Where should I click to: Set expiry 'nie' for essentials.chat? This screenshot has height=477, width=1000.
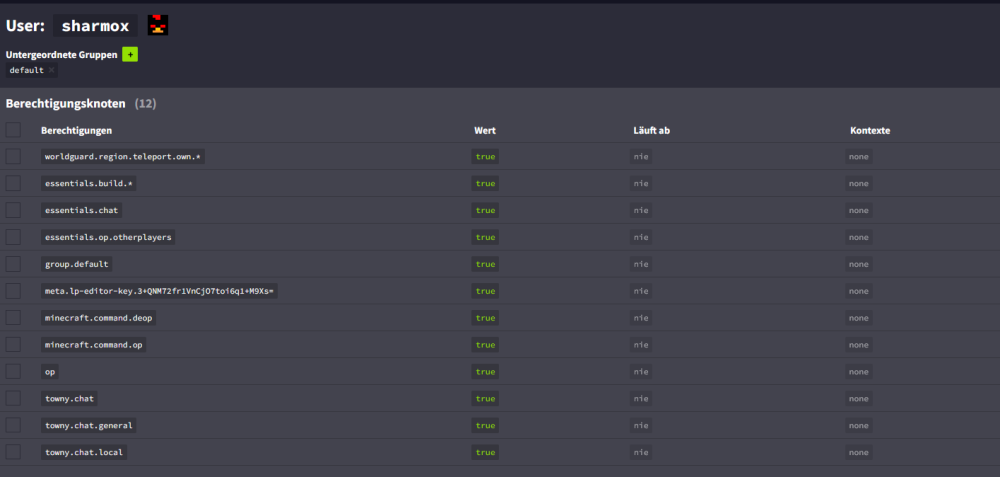(x=641, y=210)
